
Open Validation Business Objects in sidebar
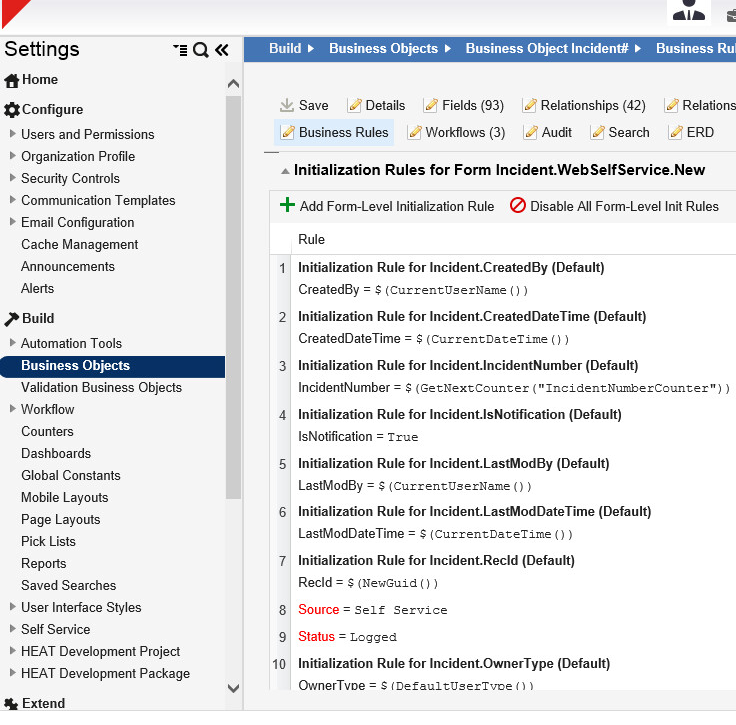(101, 387)
